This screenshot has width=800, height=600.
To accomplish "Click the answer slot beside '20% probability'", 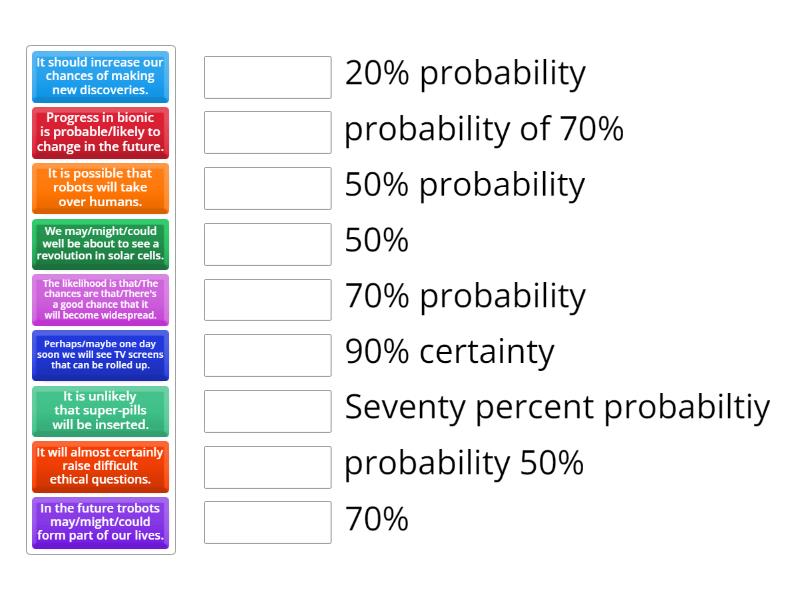I will pos(266,75).
